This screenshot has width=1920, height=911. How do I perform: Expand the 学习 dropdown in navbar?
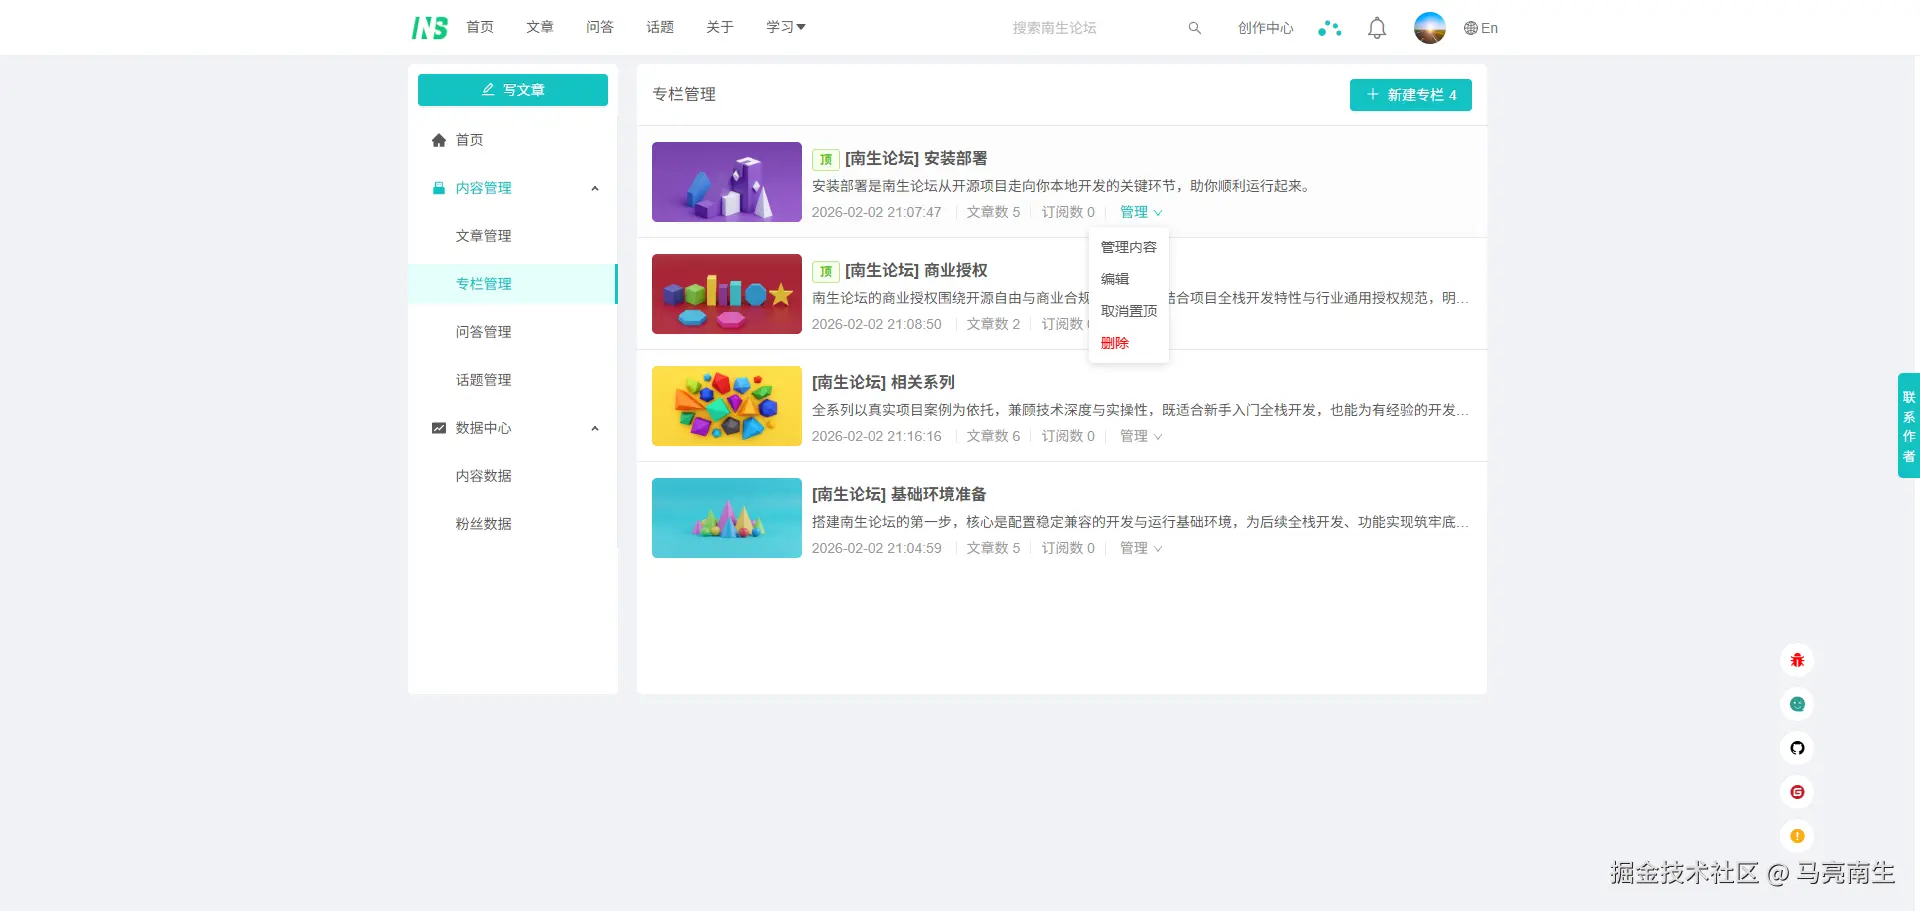tap(785, 27)
